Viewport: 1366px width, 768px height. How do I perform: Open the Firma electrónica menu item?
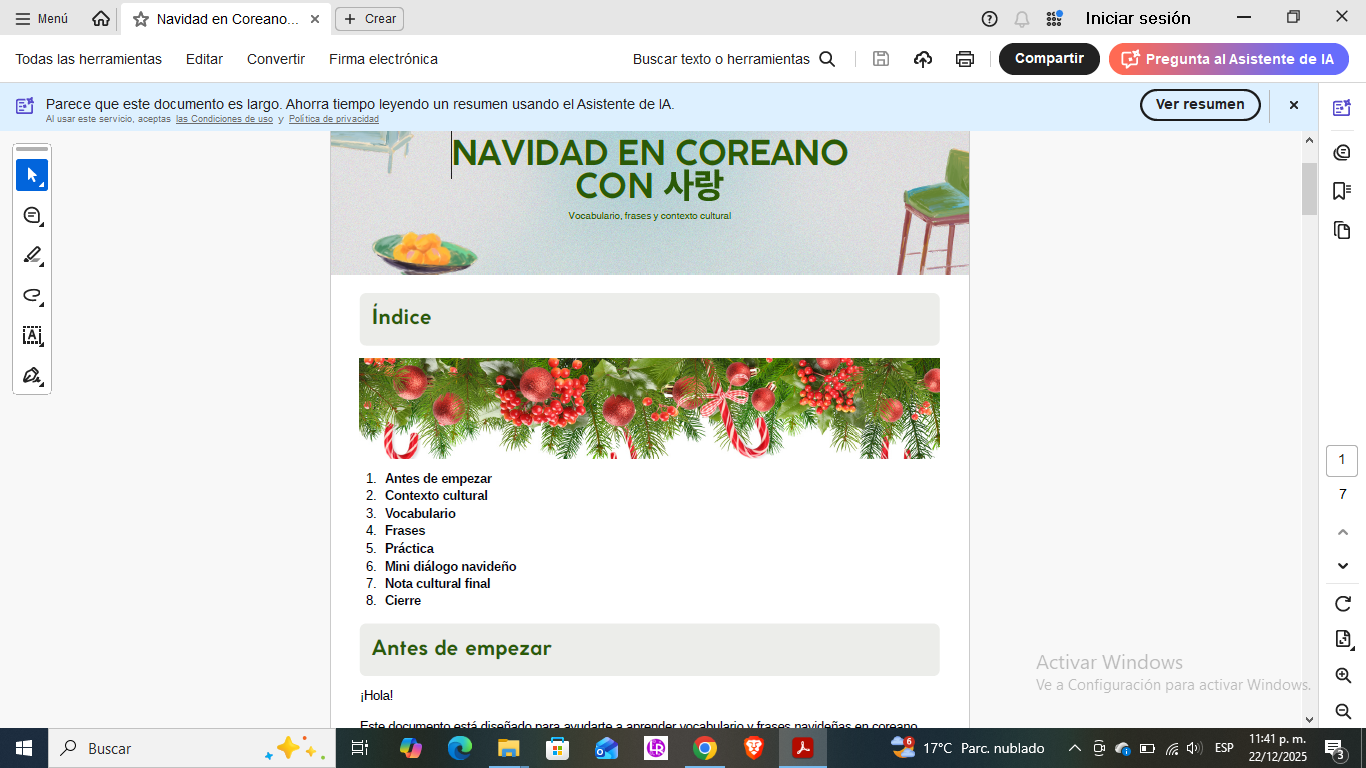click(383, 59)
